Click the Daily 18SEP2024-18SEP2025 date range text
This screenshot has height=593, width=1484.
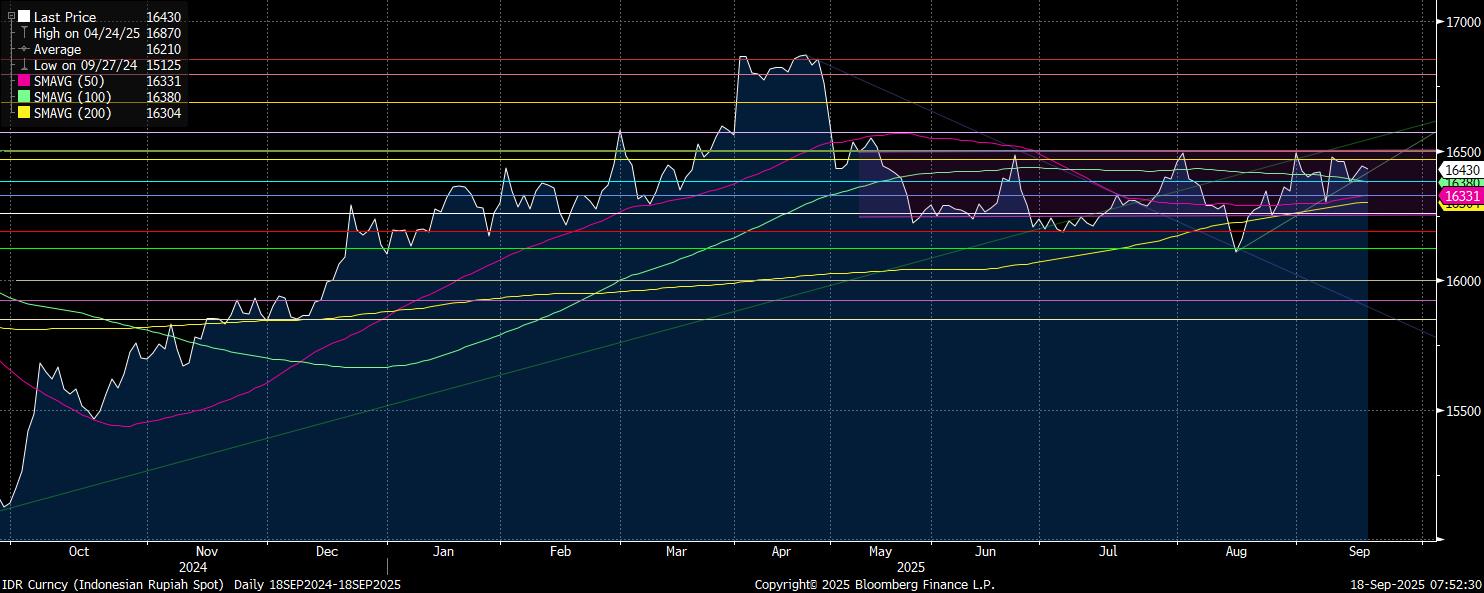(x=317, y=584)
